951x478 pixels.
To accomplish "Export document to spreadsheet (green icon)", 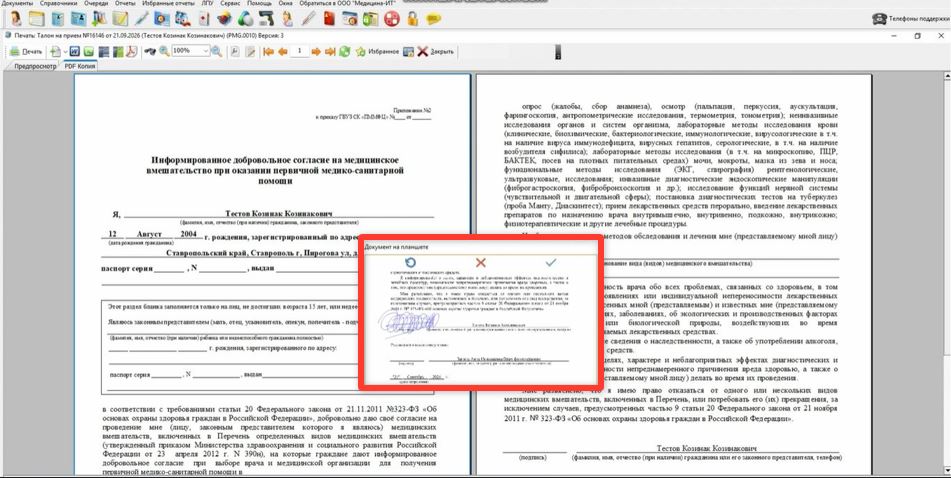I will (89, 52).
